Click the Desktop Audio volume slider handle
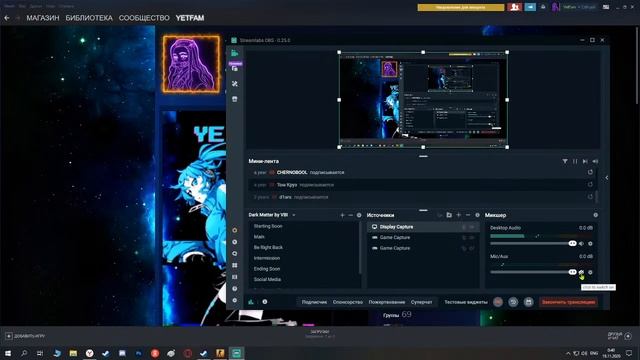The image size is (640, 360). point(572,243)
